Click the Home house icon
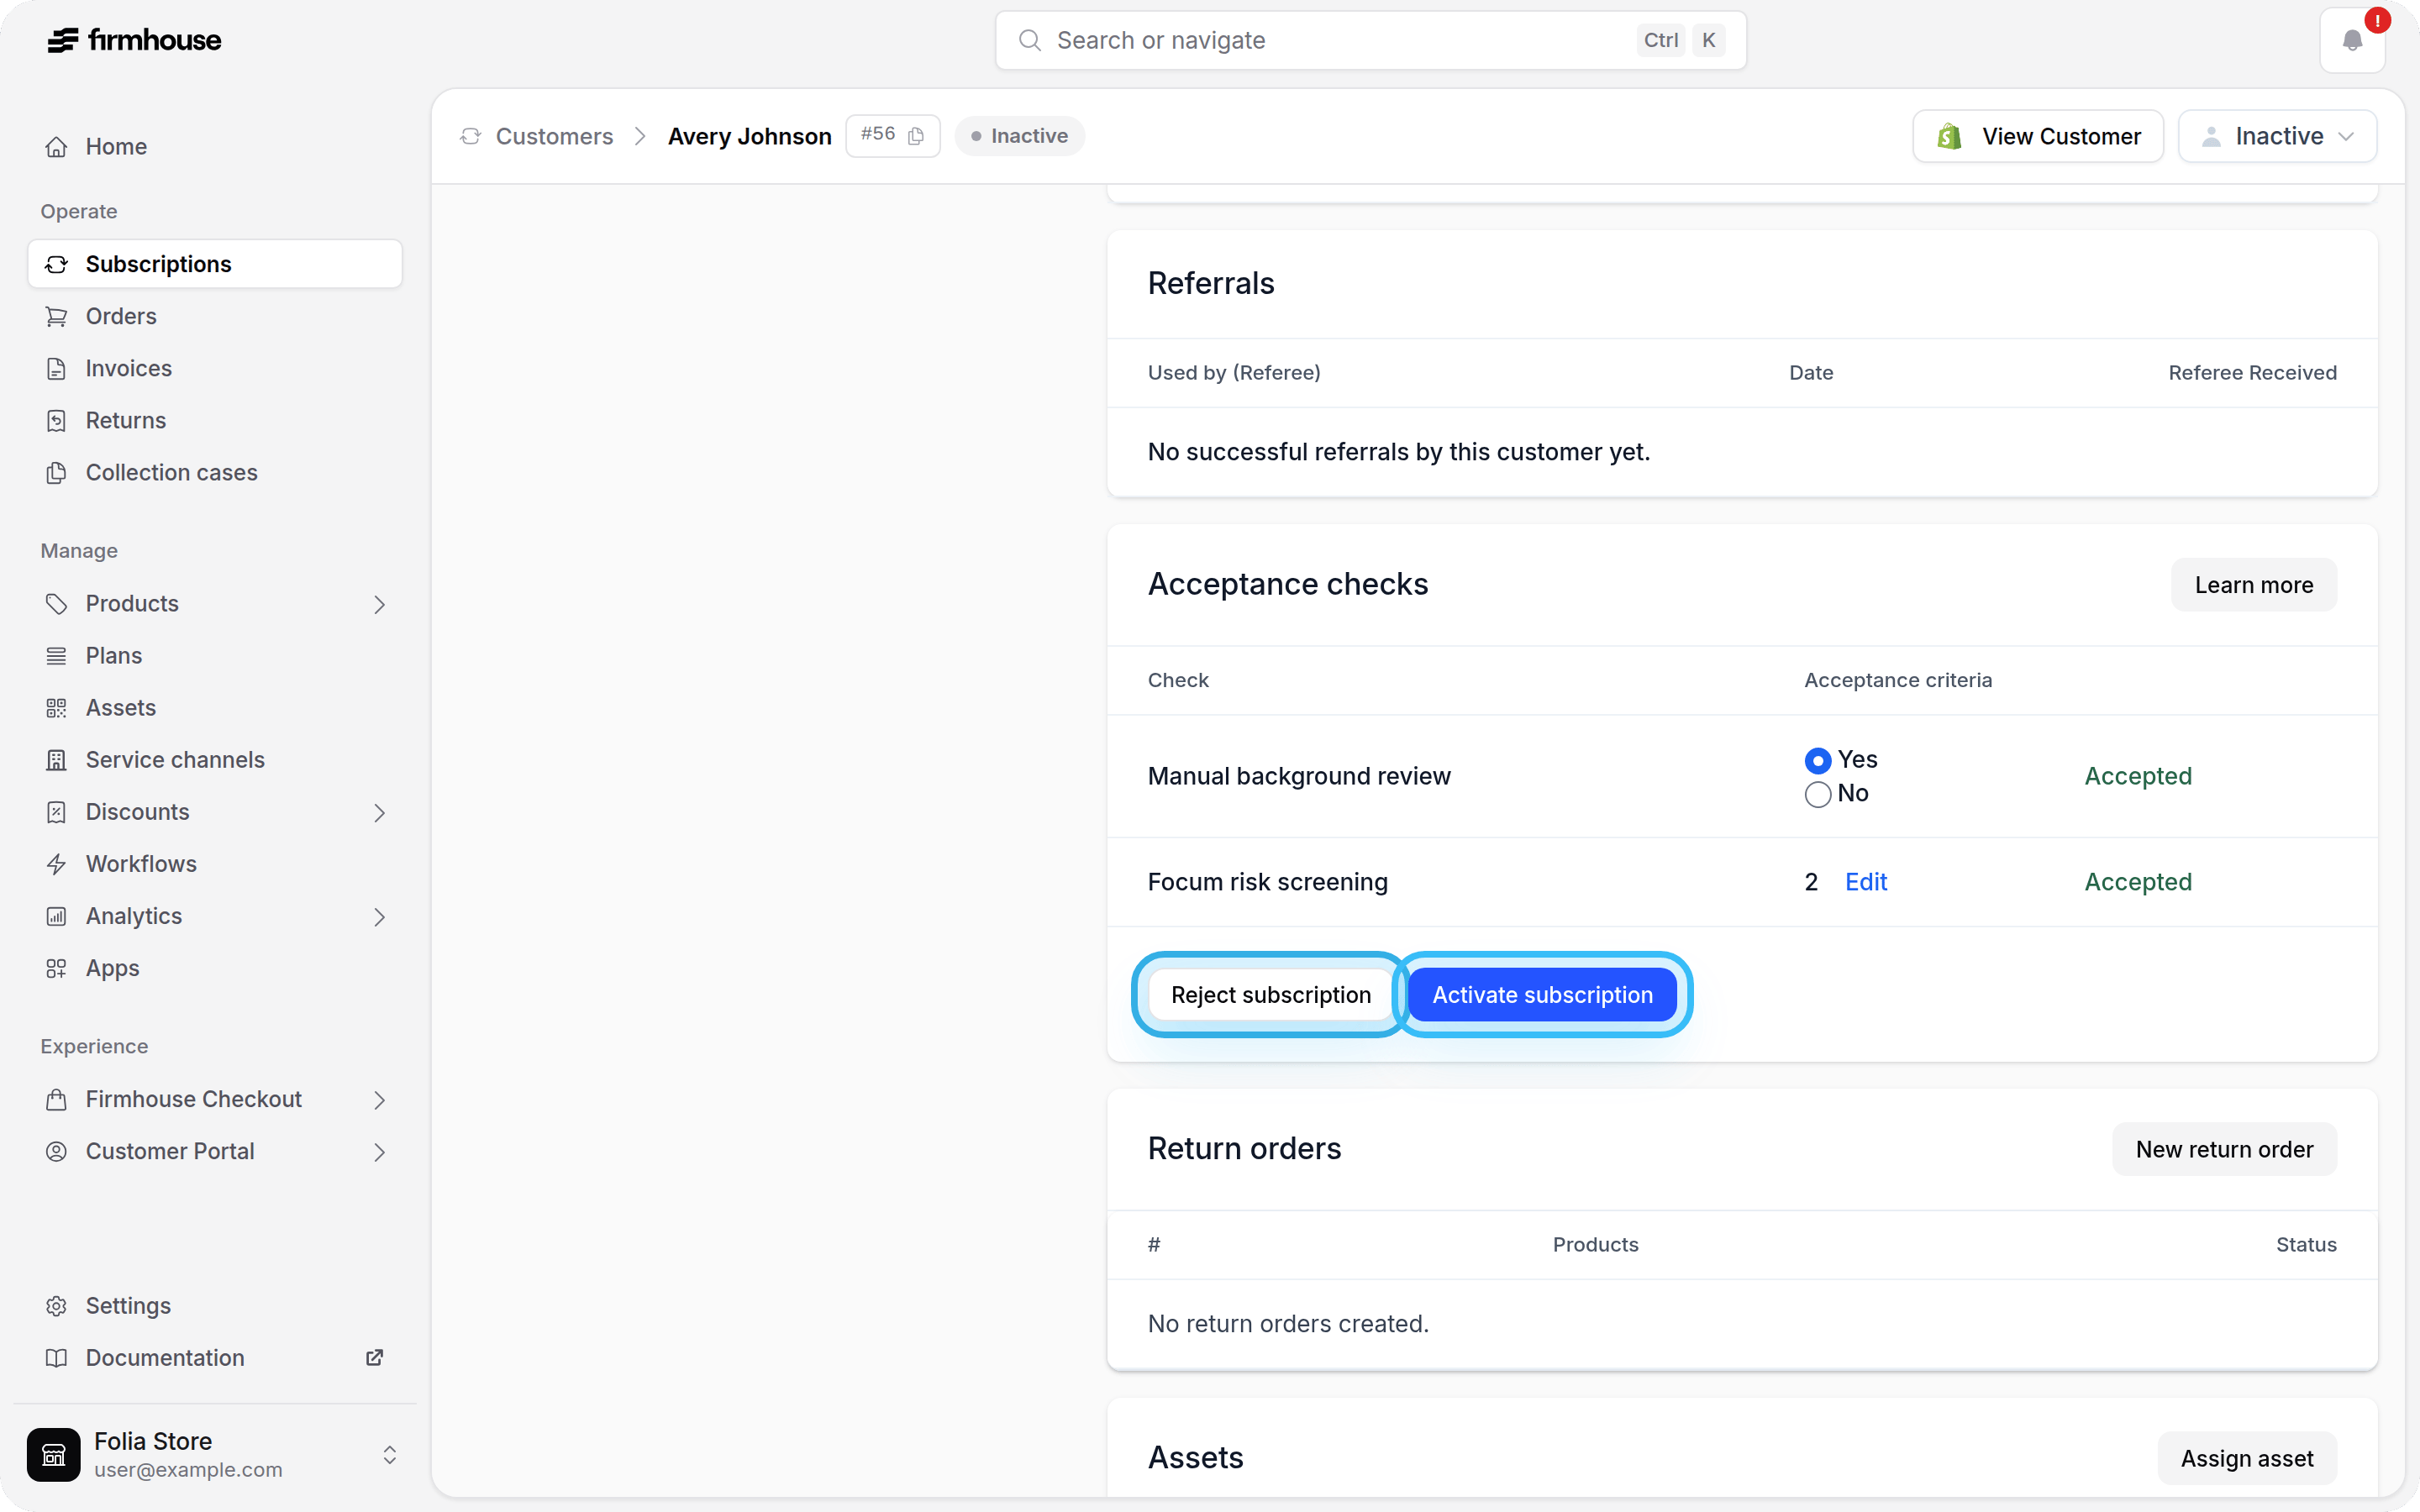Screen dimensions: 2420x1512 click(x=56, y=147)
